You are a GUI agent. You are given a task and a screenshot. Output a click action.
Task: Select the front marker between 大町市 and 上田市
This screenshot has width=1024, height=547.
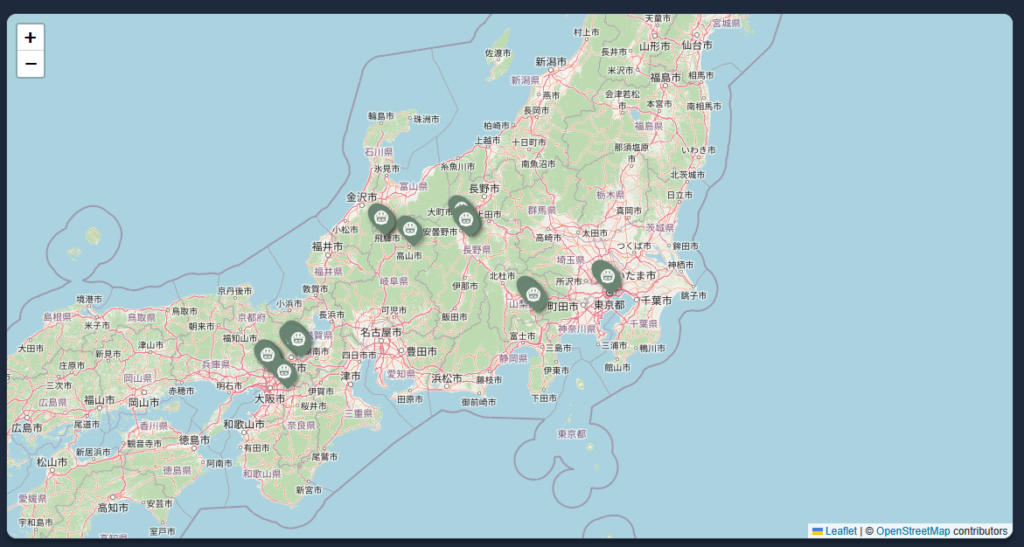466,219
